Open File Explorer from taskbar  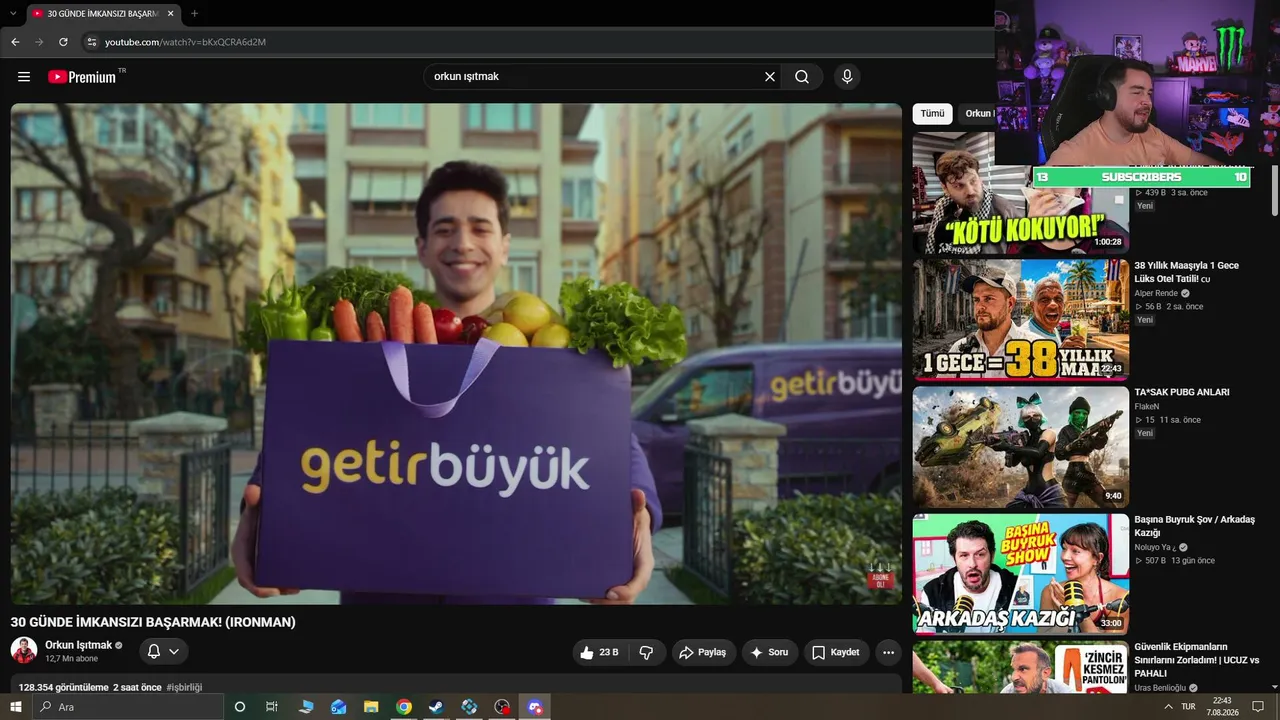point(371,707)
